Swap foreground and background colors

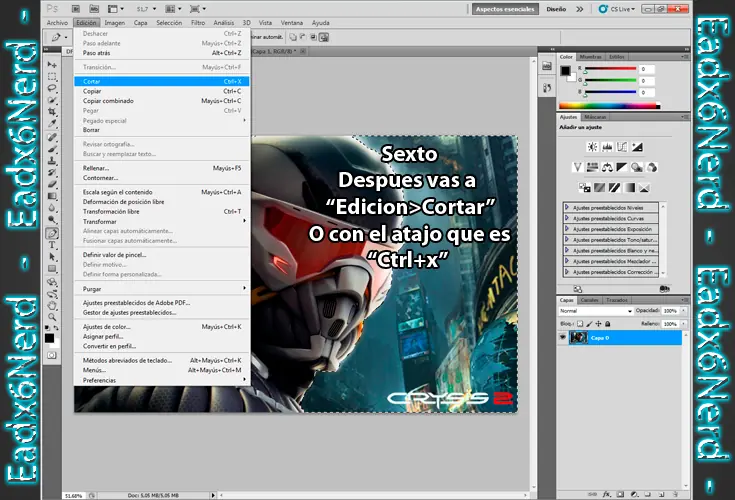(56, 328)
